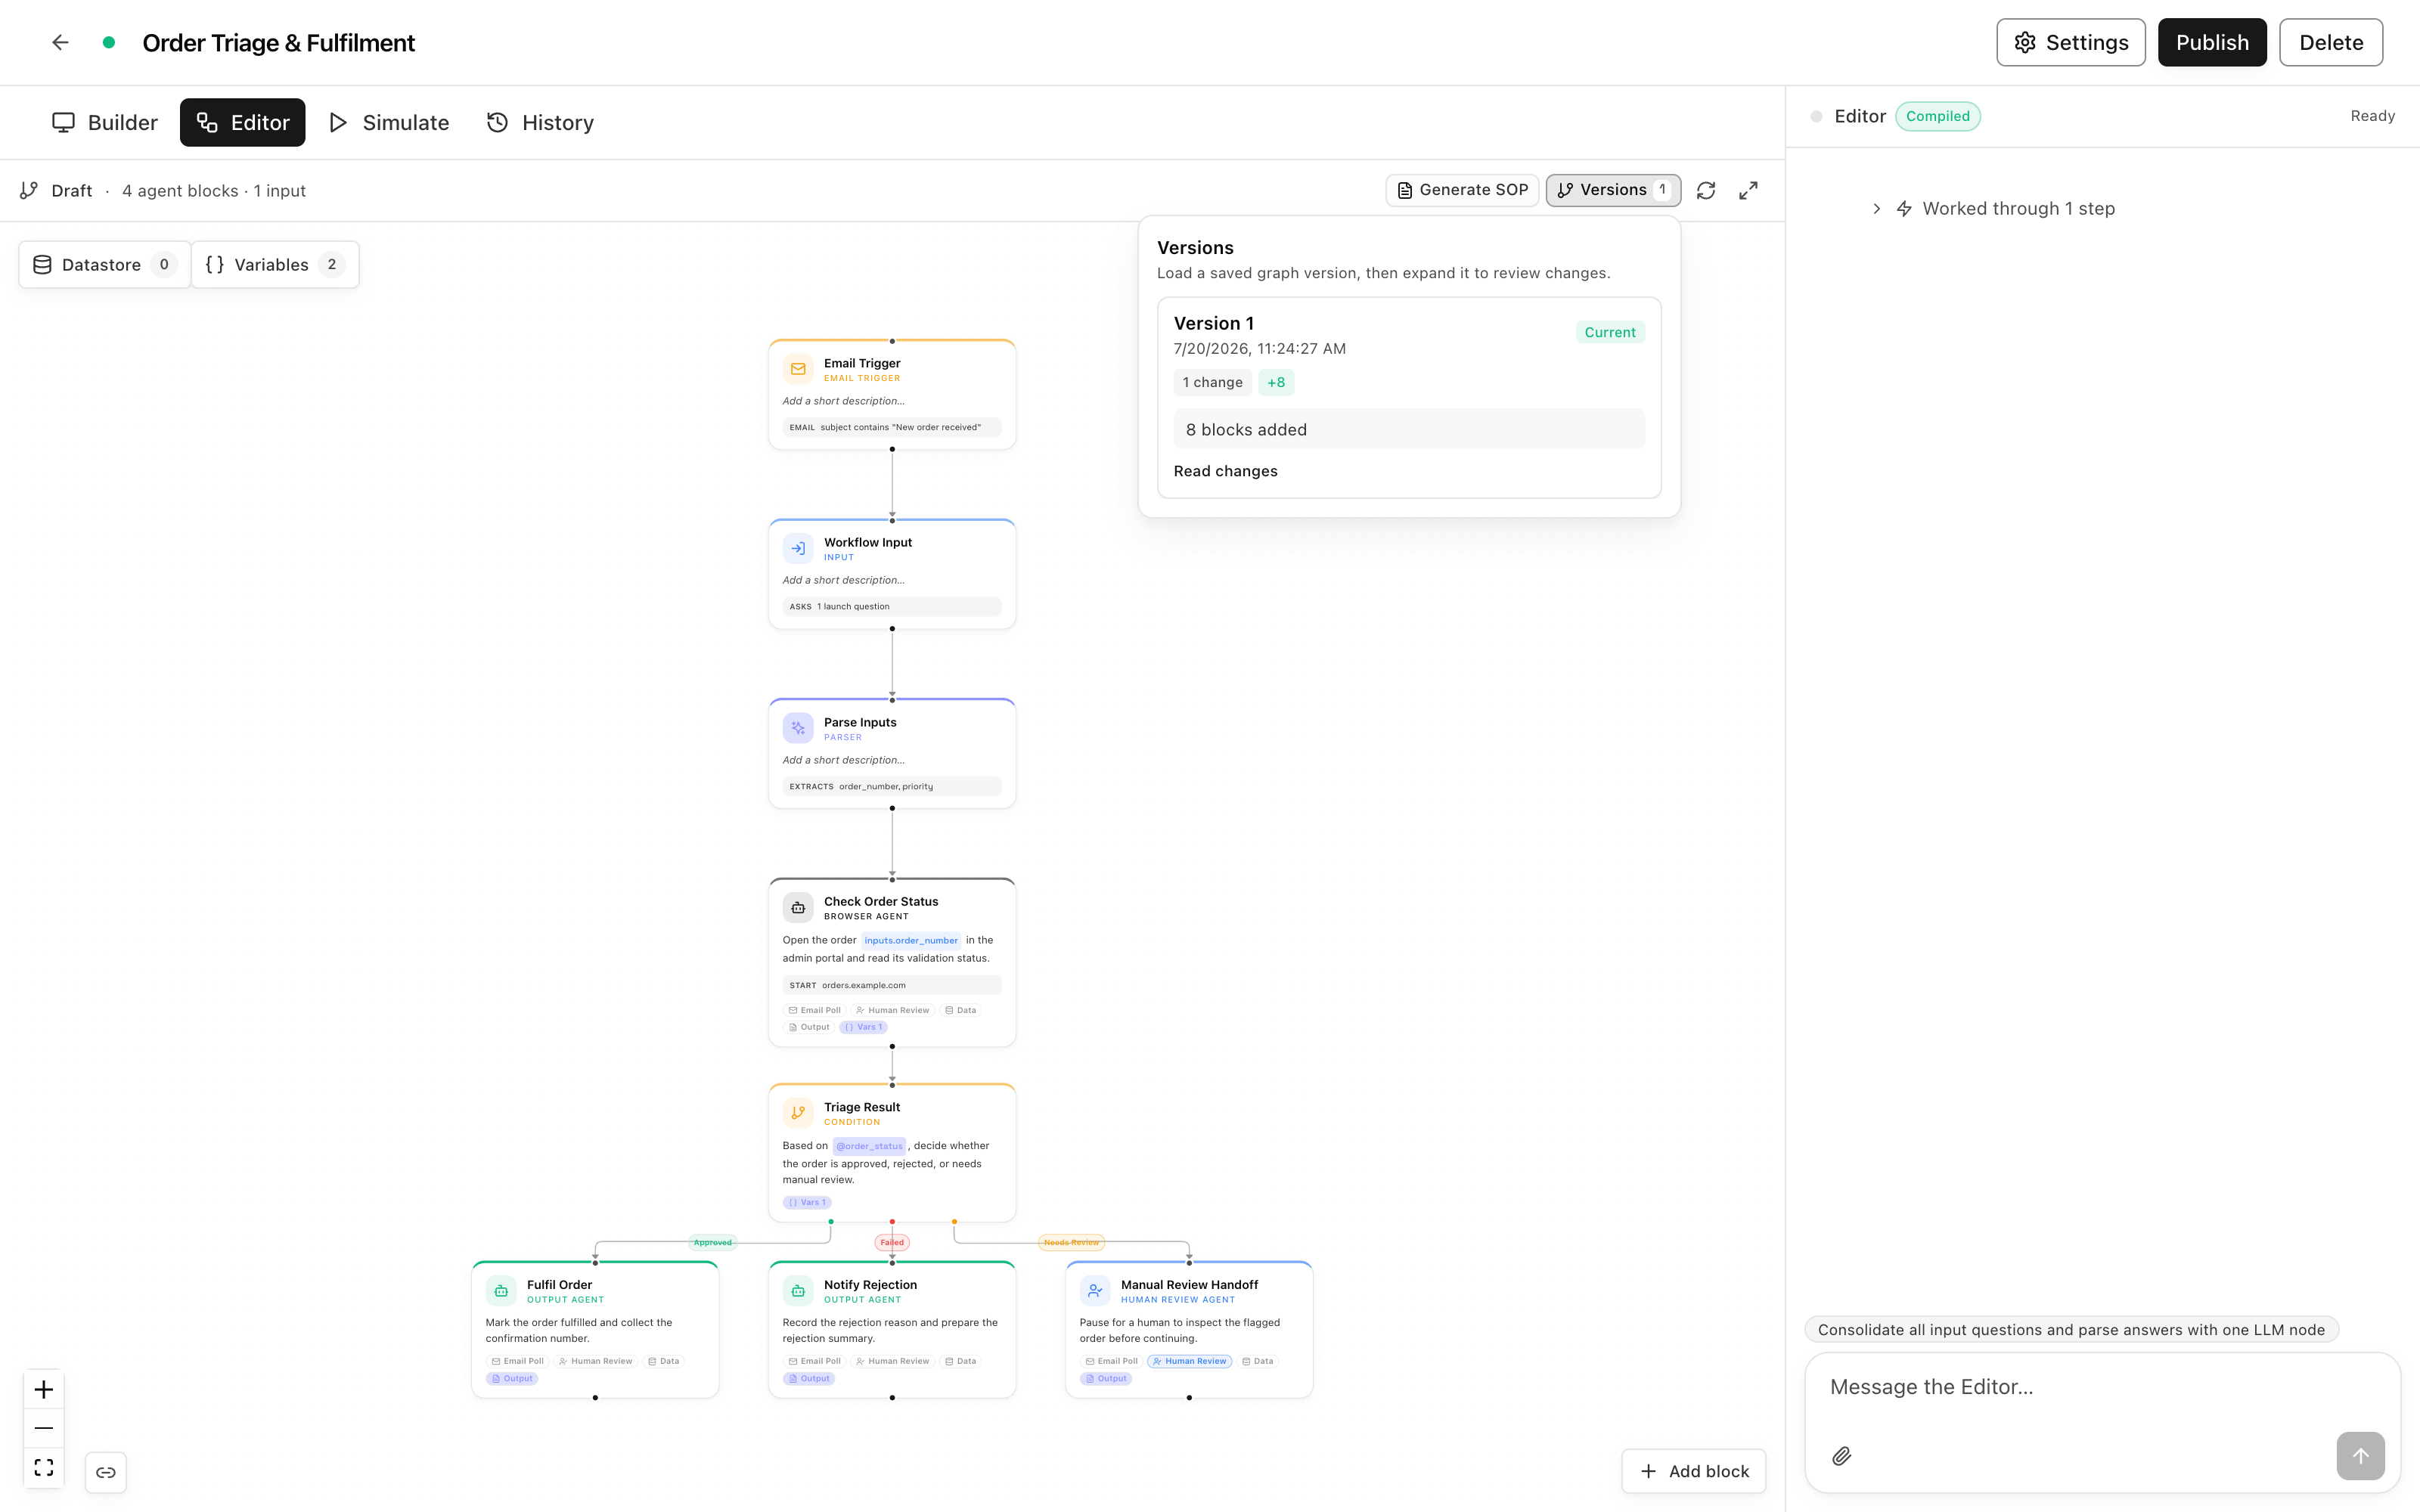The width and height of the screenshot is (2420, 1512).
Task: Click the Fulfil Order agent icon
Action: coord(501,1291)
